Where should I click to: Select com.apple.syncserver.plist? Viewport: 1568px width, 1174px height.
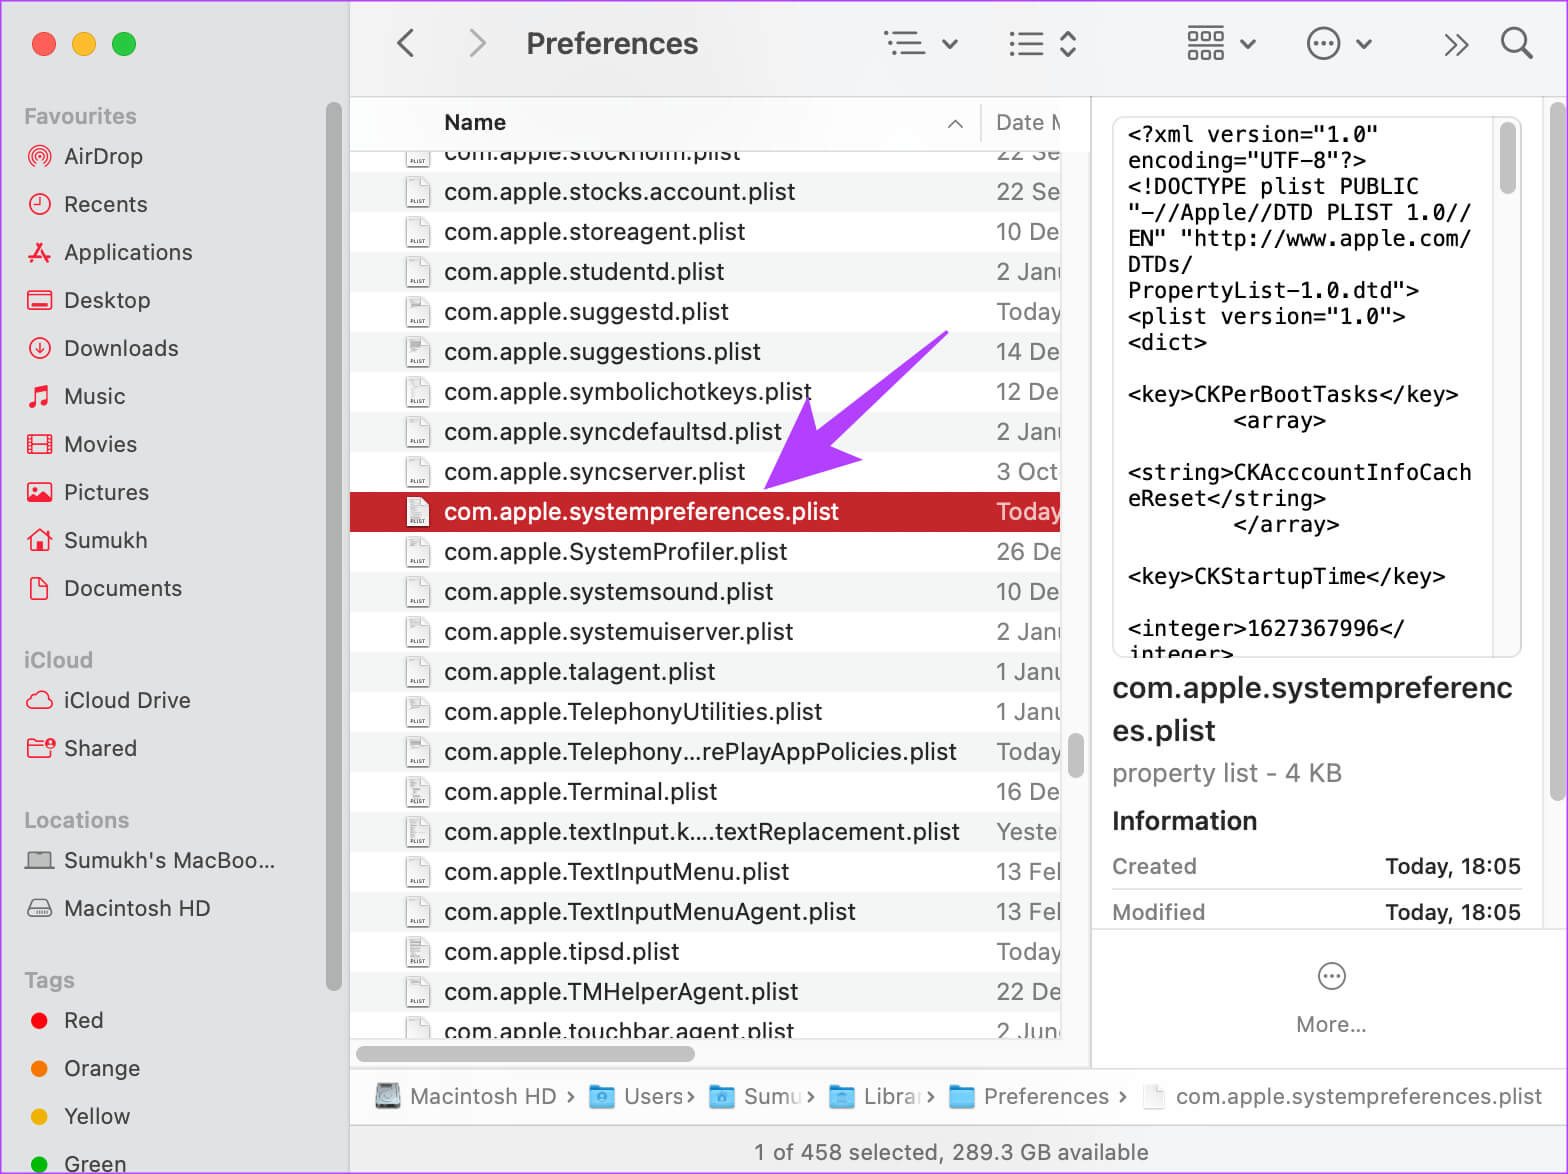click(705, 471)
